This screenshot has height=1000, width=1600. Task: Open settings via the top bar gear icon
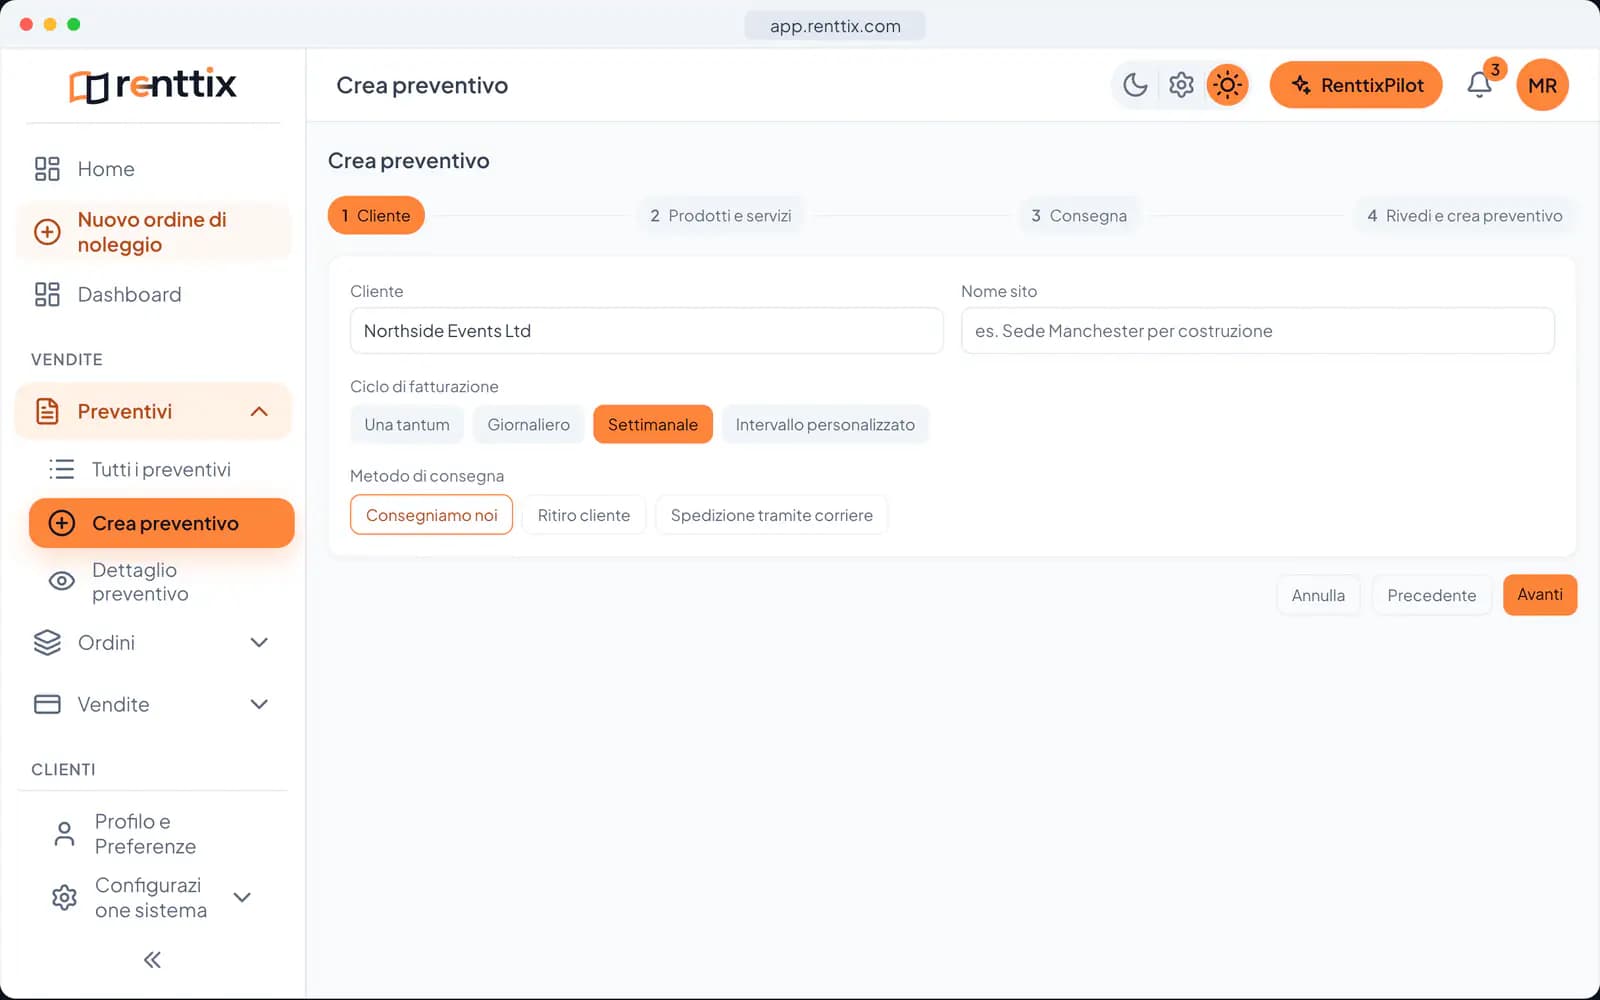click(x=1181, y=85)
